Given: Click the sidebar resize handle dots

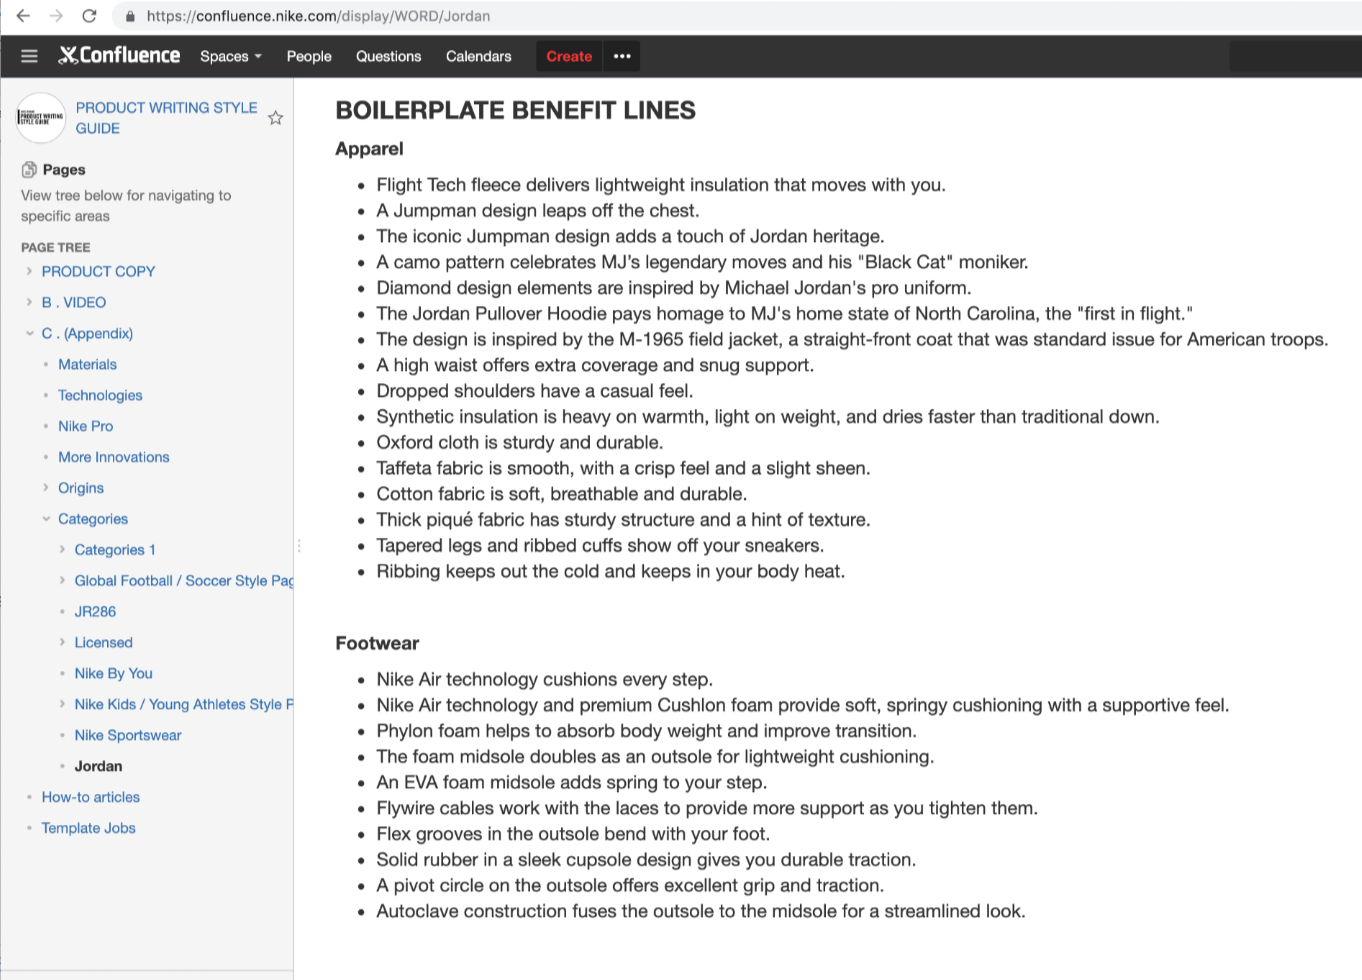Looking at the screenshot, I should (298, 546).
